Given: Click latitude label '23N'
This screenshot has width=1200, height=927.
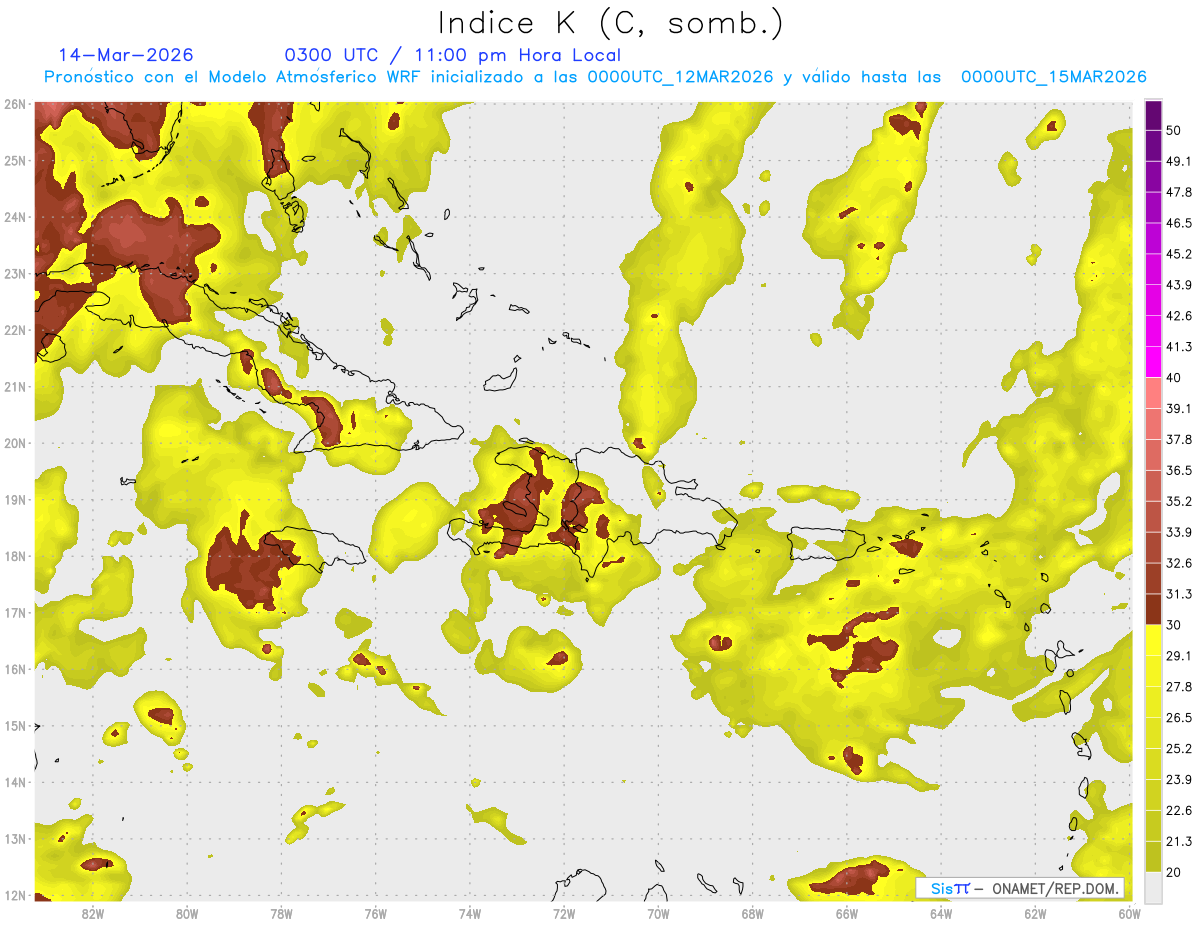Looking at the screenshot, I should coord(14,274).
